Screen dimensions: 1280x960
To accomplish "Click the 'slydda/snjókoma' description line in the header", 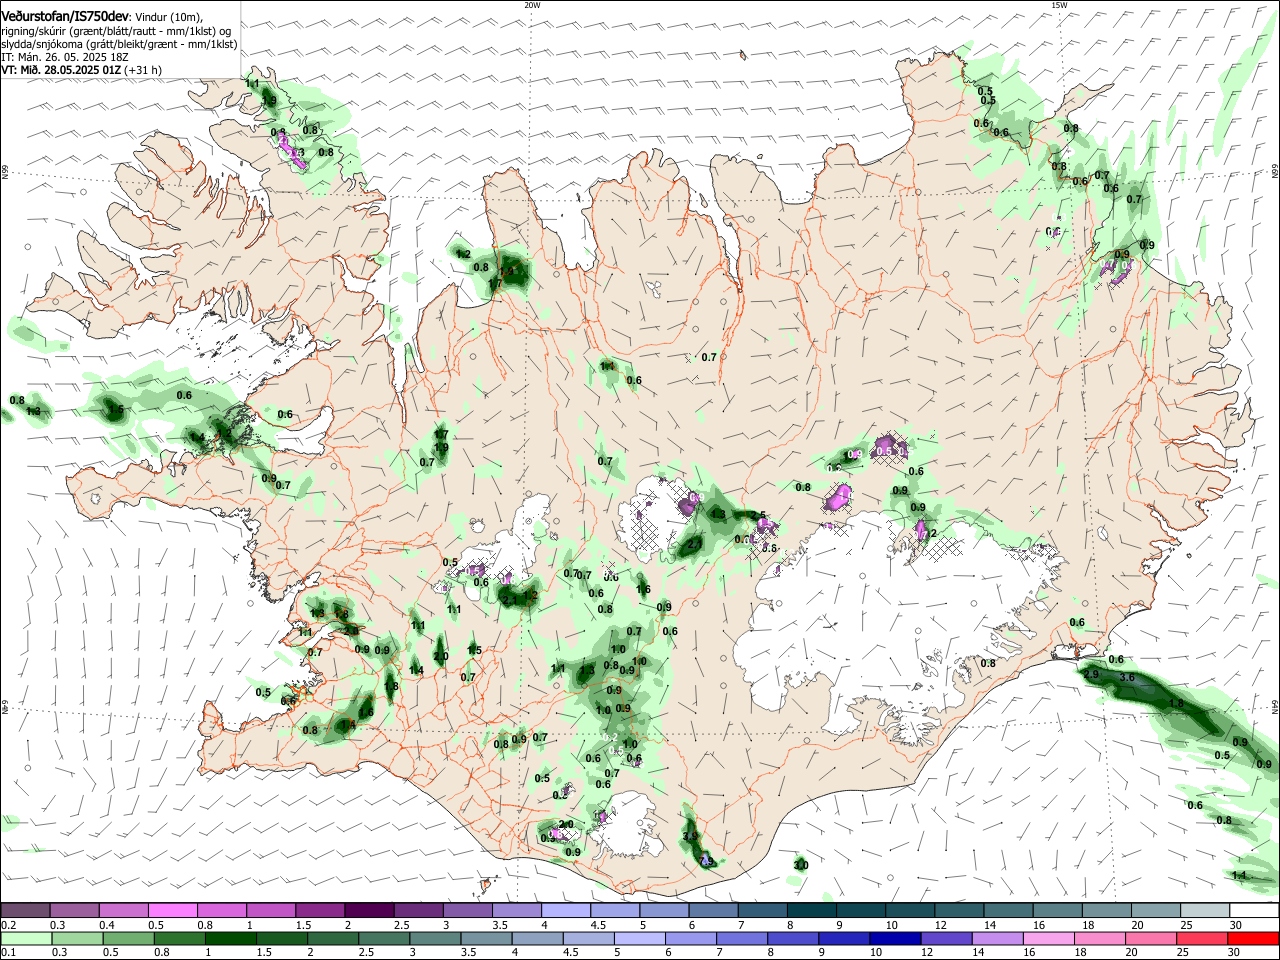I will point(120,44).
